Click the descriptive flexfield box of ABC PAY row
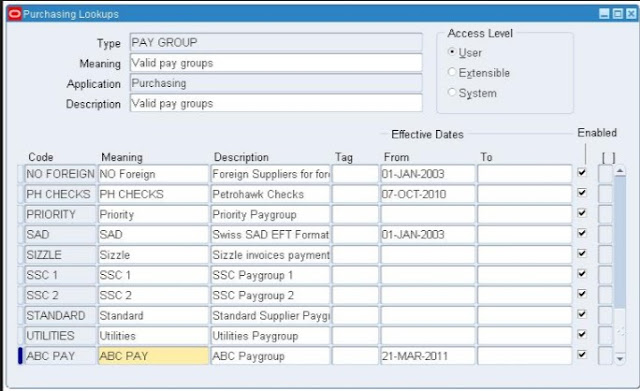This screenshot has width=640, height=391. 605,356
